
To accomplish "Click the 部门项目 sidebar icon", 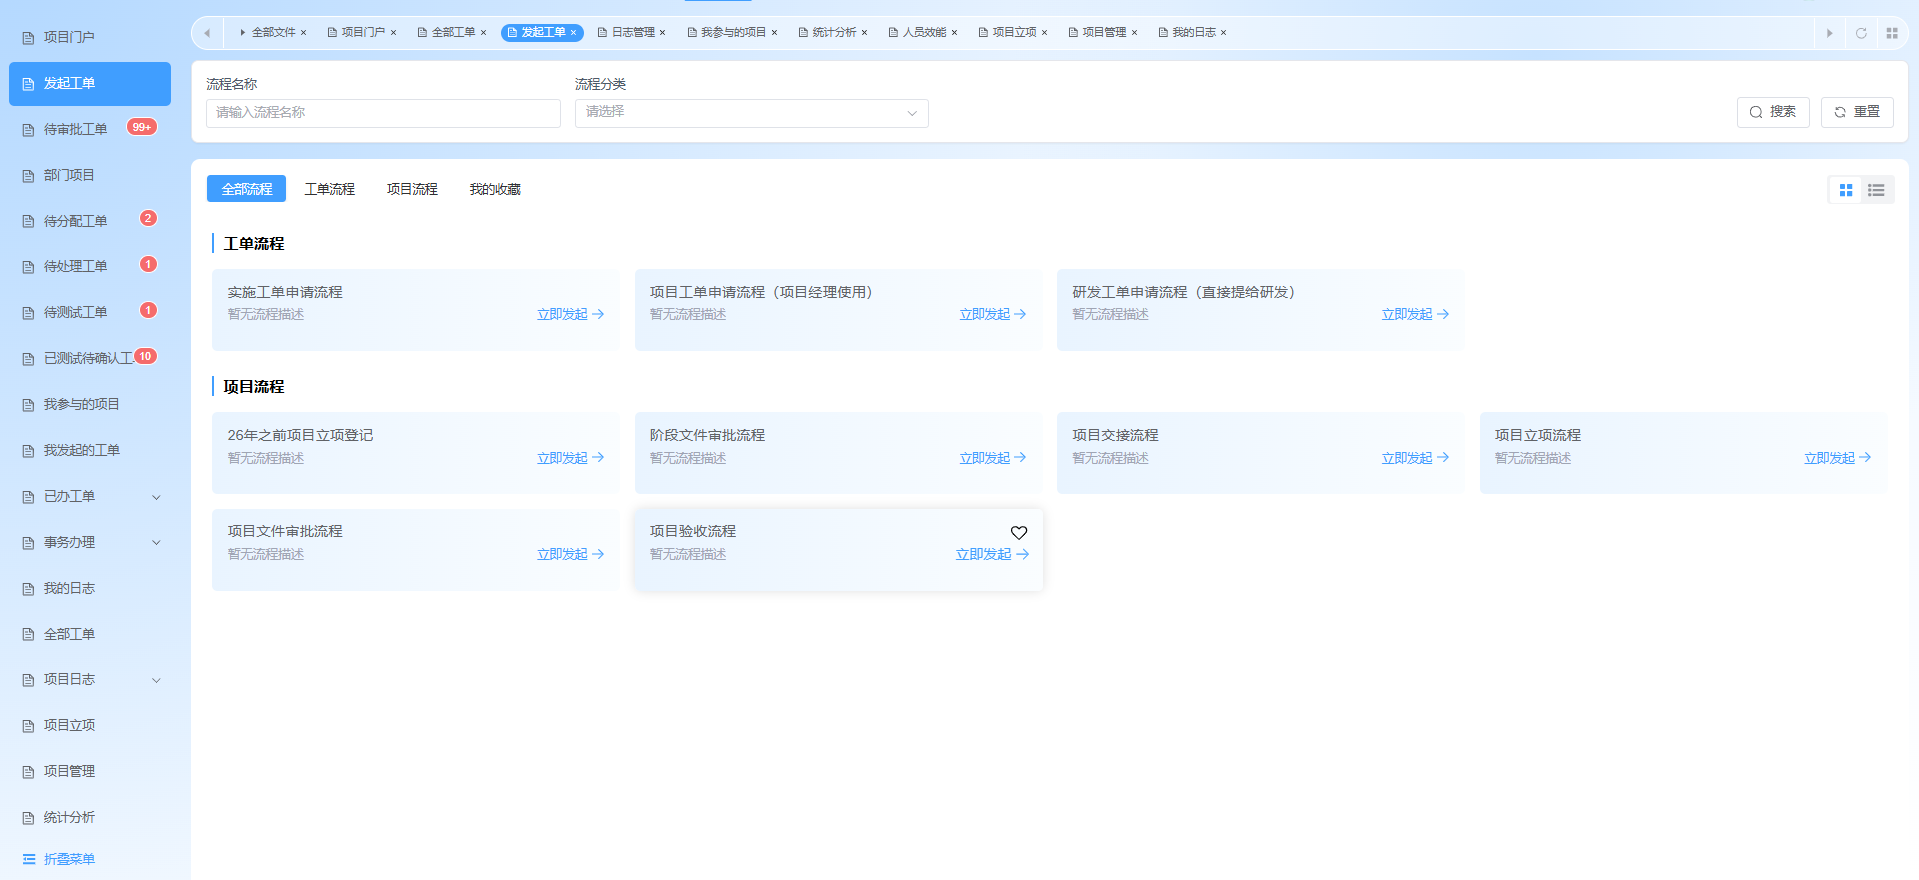I will click(x=28, y=176).
